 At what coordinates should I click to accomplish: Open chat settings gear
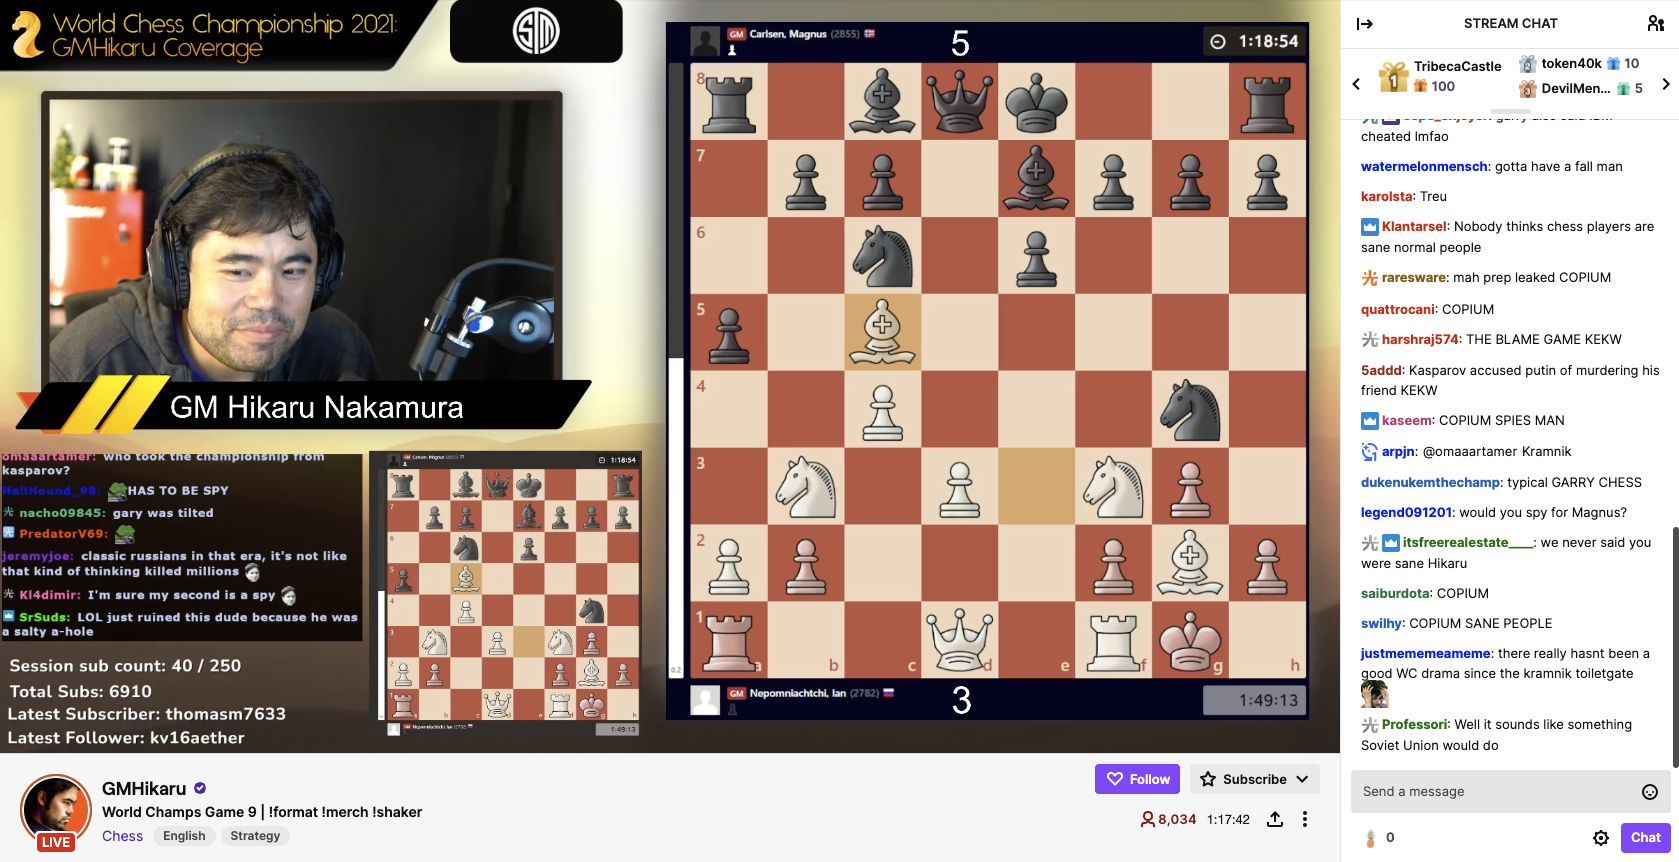coord(1601,838)
